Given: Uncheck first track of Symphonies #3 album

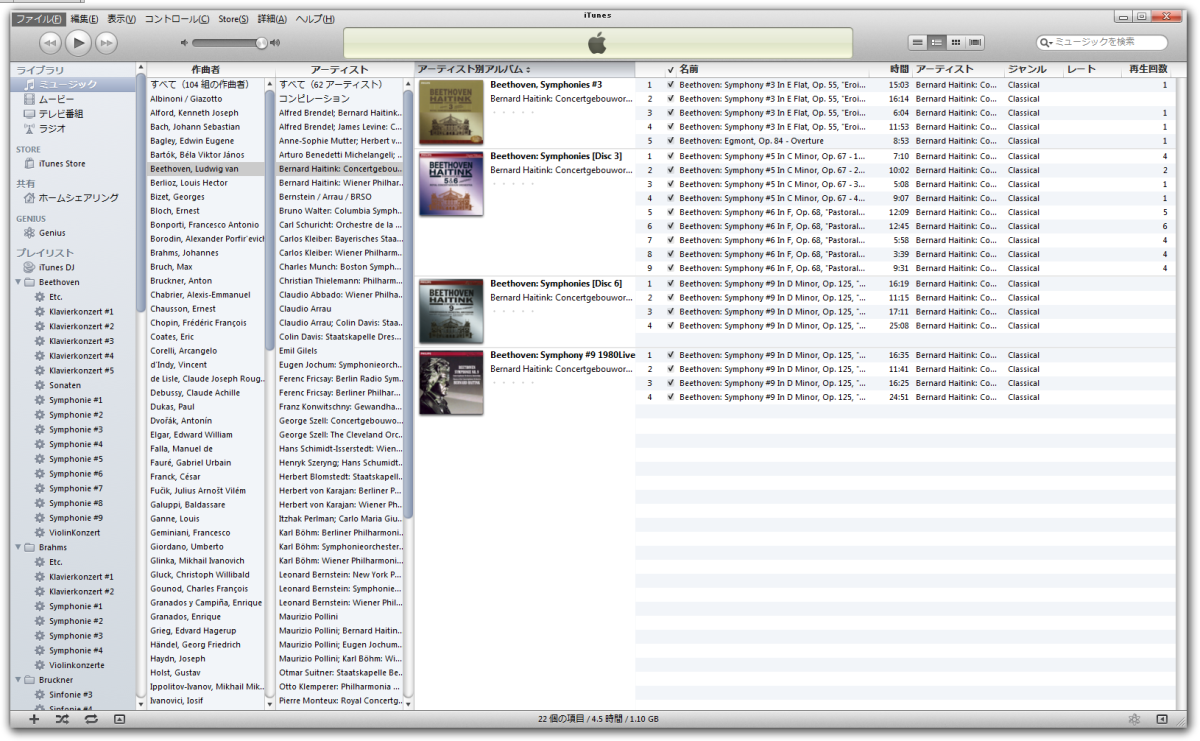Looking at the screenshot, I should coord(671,86).
